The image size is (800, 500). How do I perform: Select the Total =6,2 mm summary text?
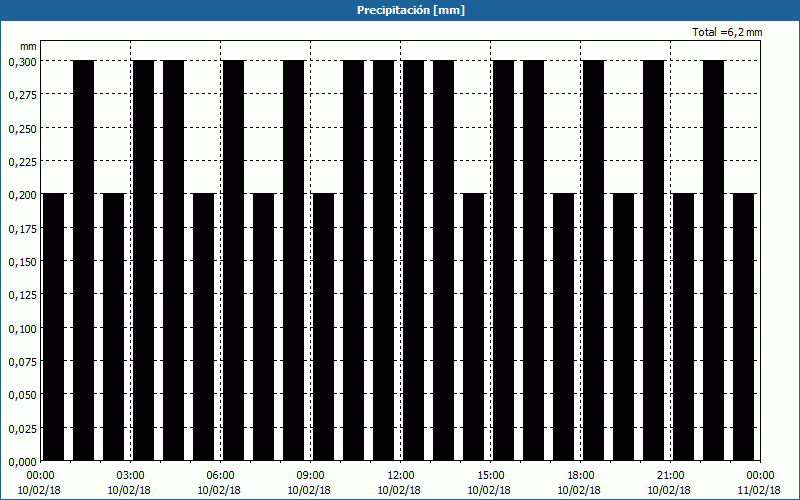point(727,32)
